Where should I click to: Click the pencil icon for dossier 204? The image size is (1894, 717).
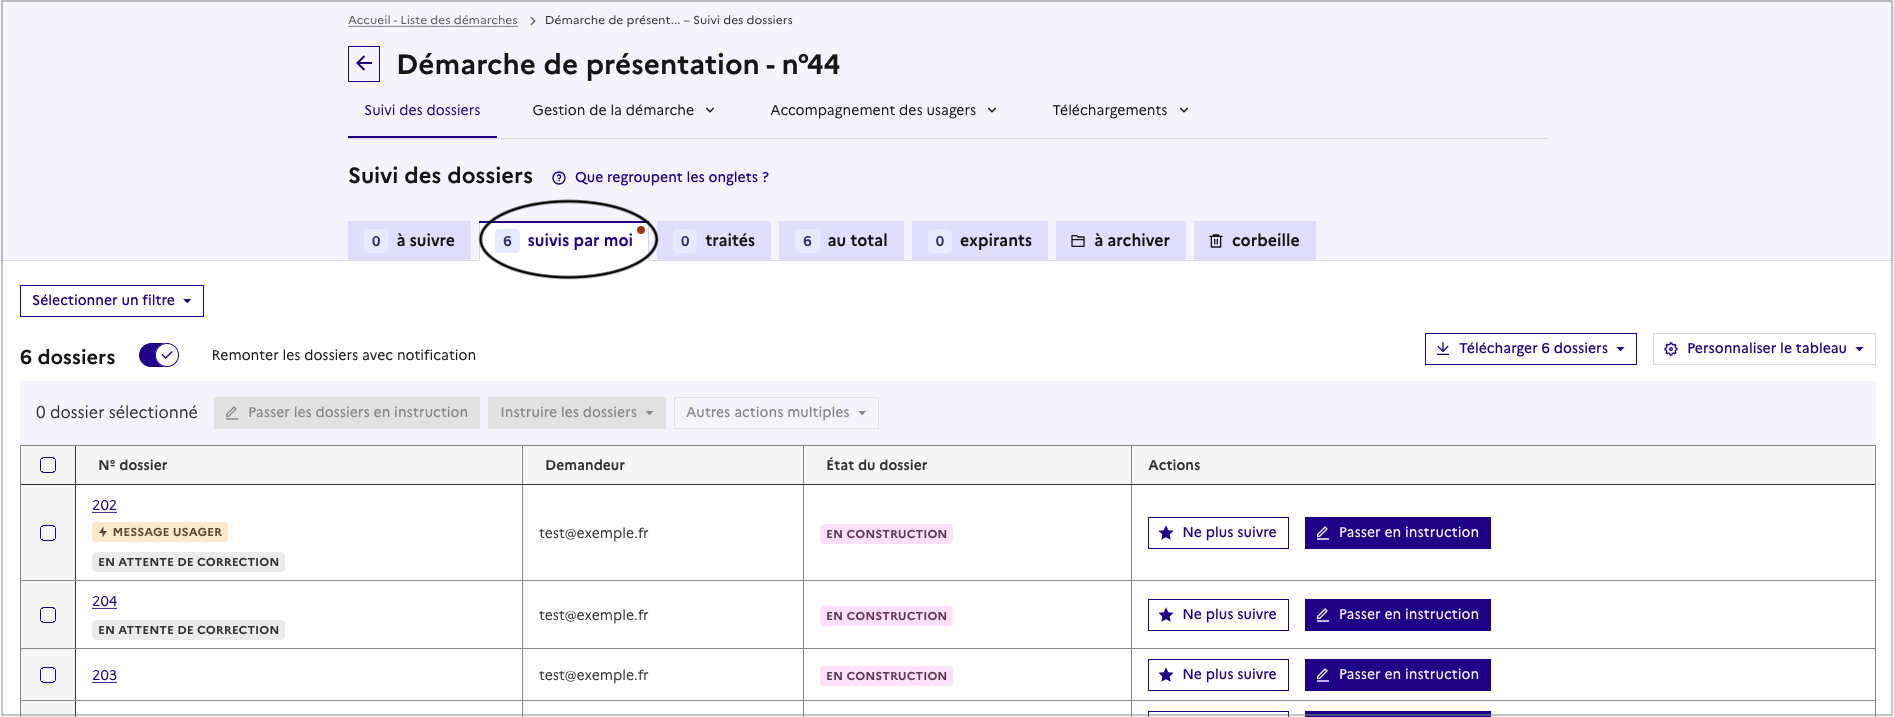[x=1323, y=615]
